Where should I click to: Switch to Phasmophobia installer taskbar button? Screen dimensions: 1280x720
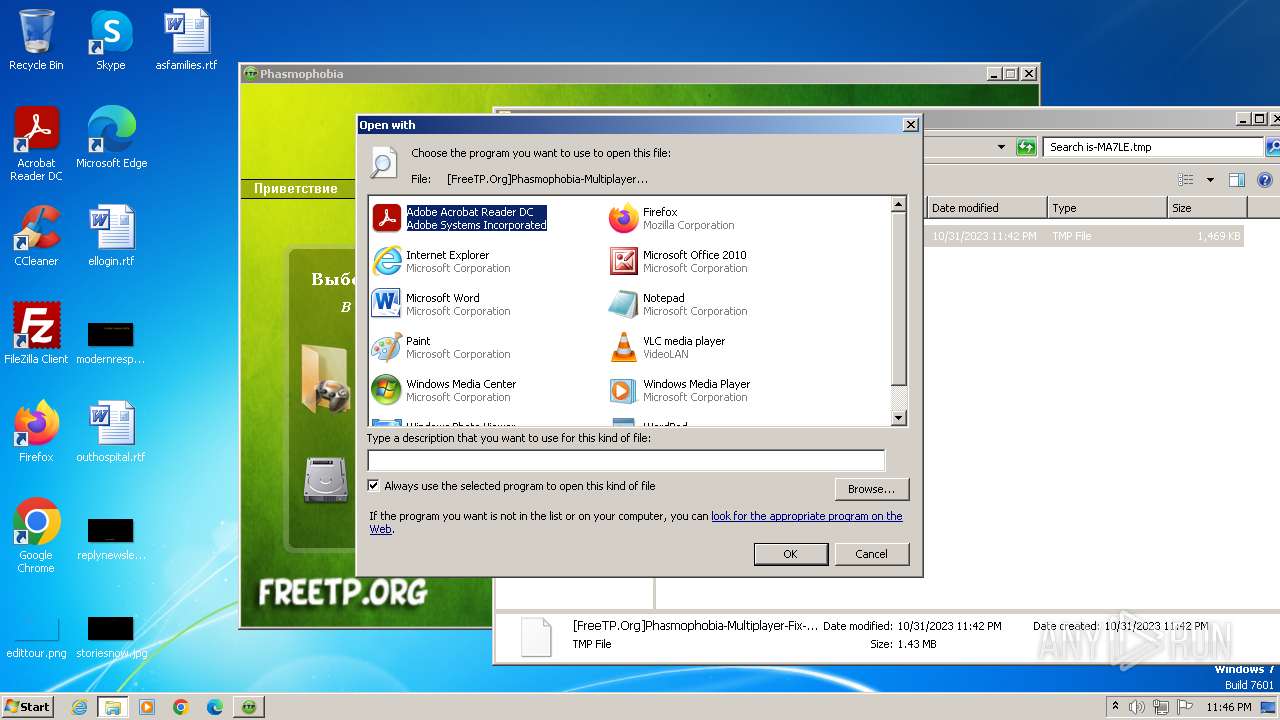(x=249, y=707)
